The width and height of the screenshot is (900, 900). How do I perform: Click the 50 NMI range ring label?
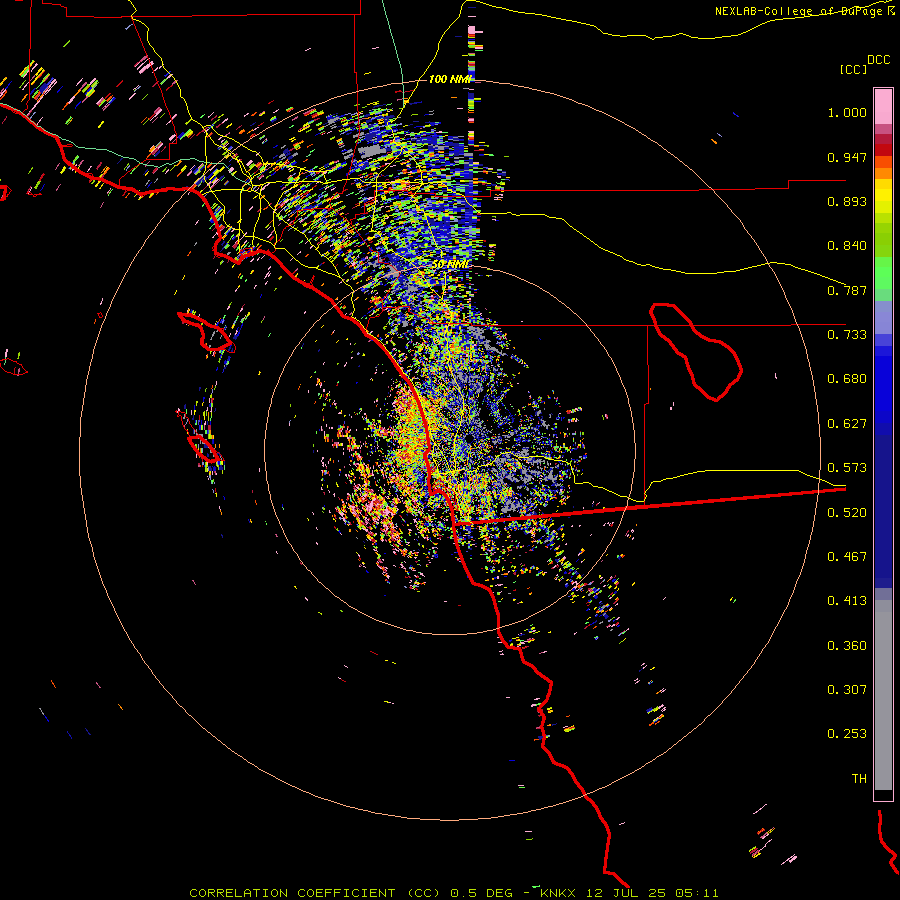451,265
